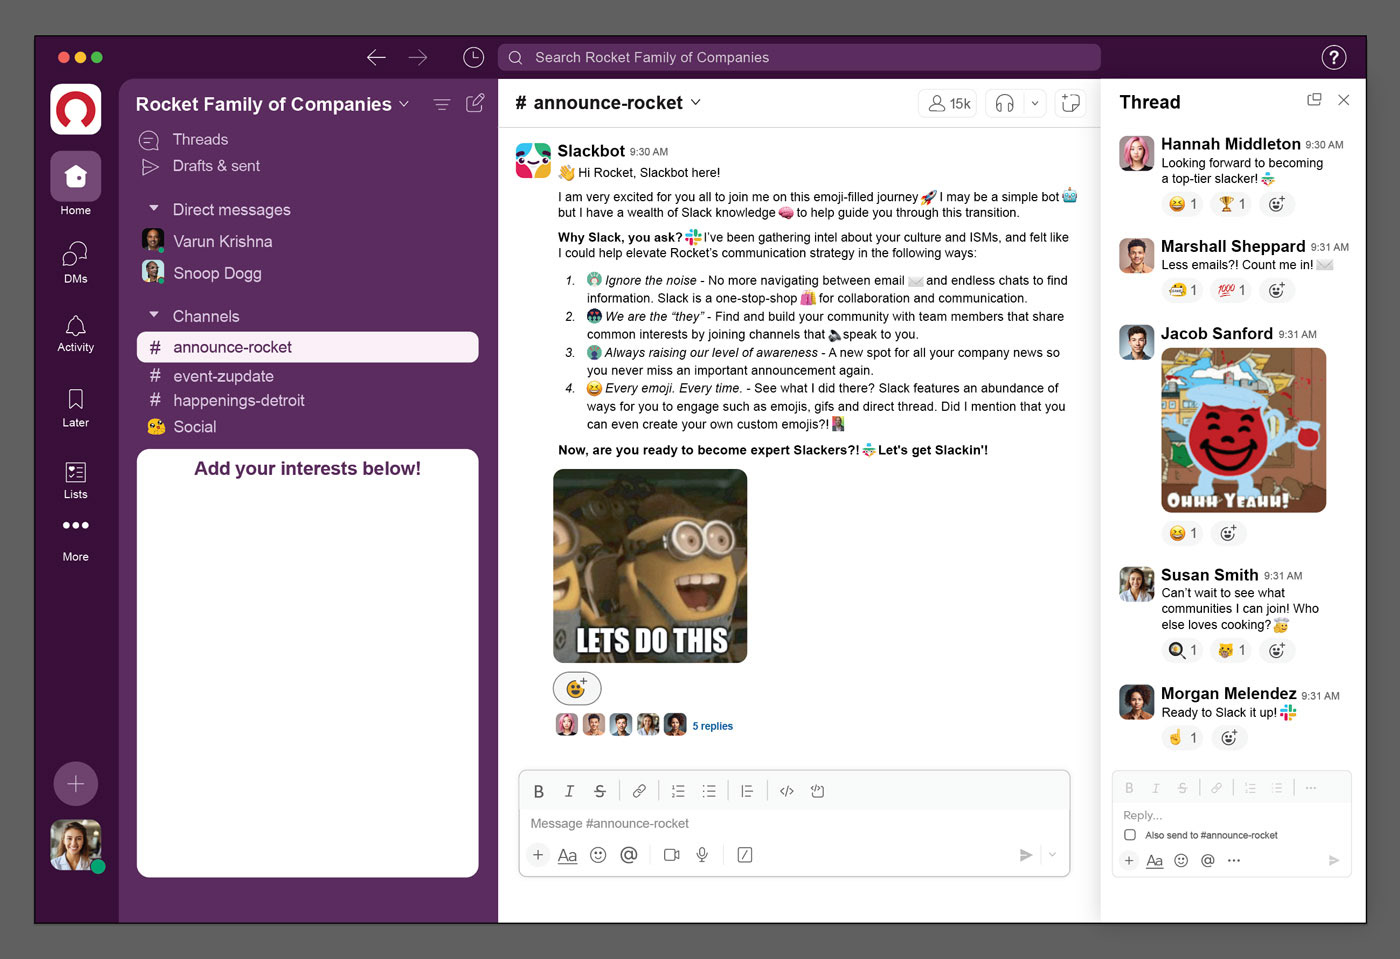1400x959 pixels.
Task: Toggle formatting toolbar Aa in main composer
Action: (567, 855)
